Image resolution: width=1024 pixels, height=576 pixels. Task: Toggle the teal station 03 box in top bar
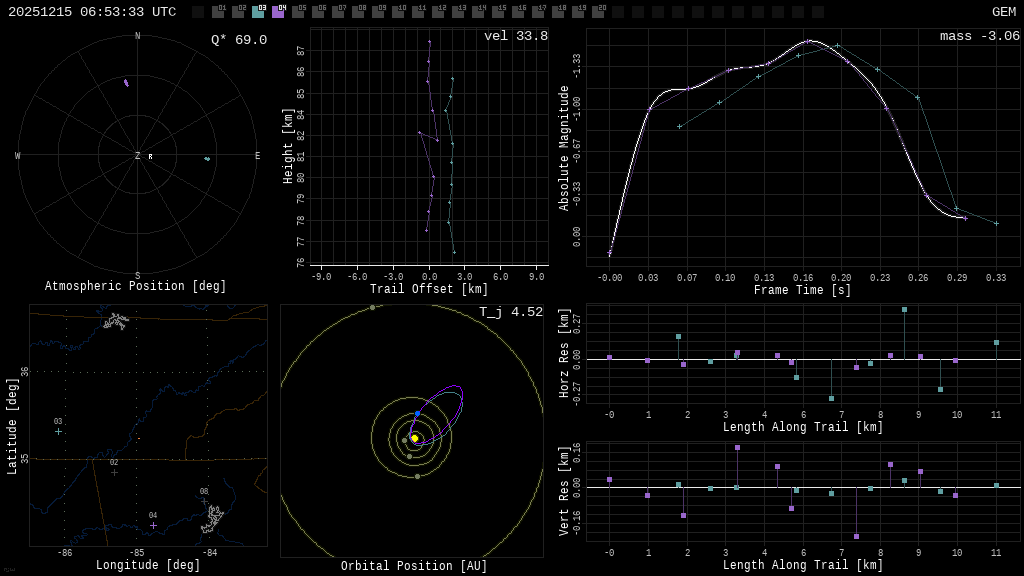coord(258,12)
